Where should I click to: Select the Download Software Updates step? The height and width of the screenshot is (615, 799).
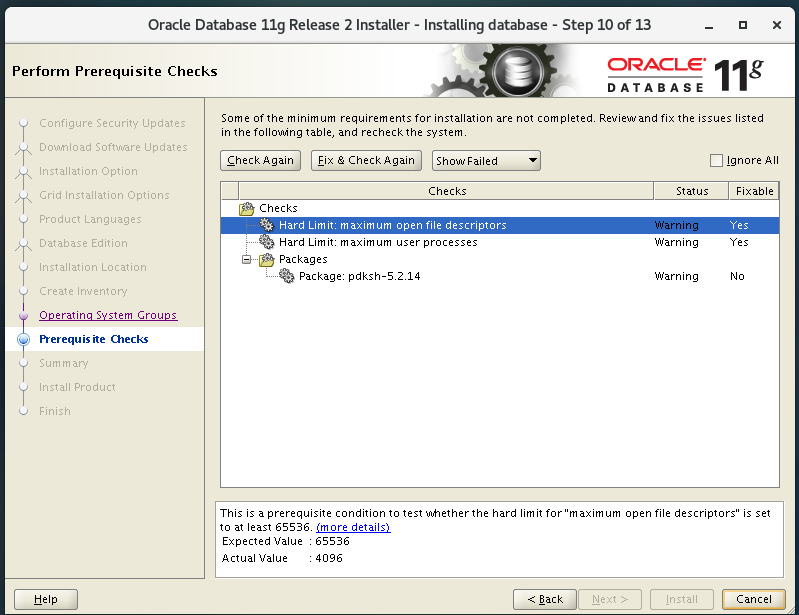pyautogui.click(x=113, y=147)
